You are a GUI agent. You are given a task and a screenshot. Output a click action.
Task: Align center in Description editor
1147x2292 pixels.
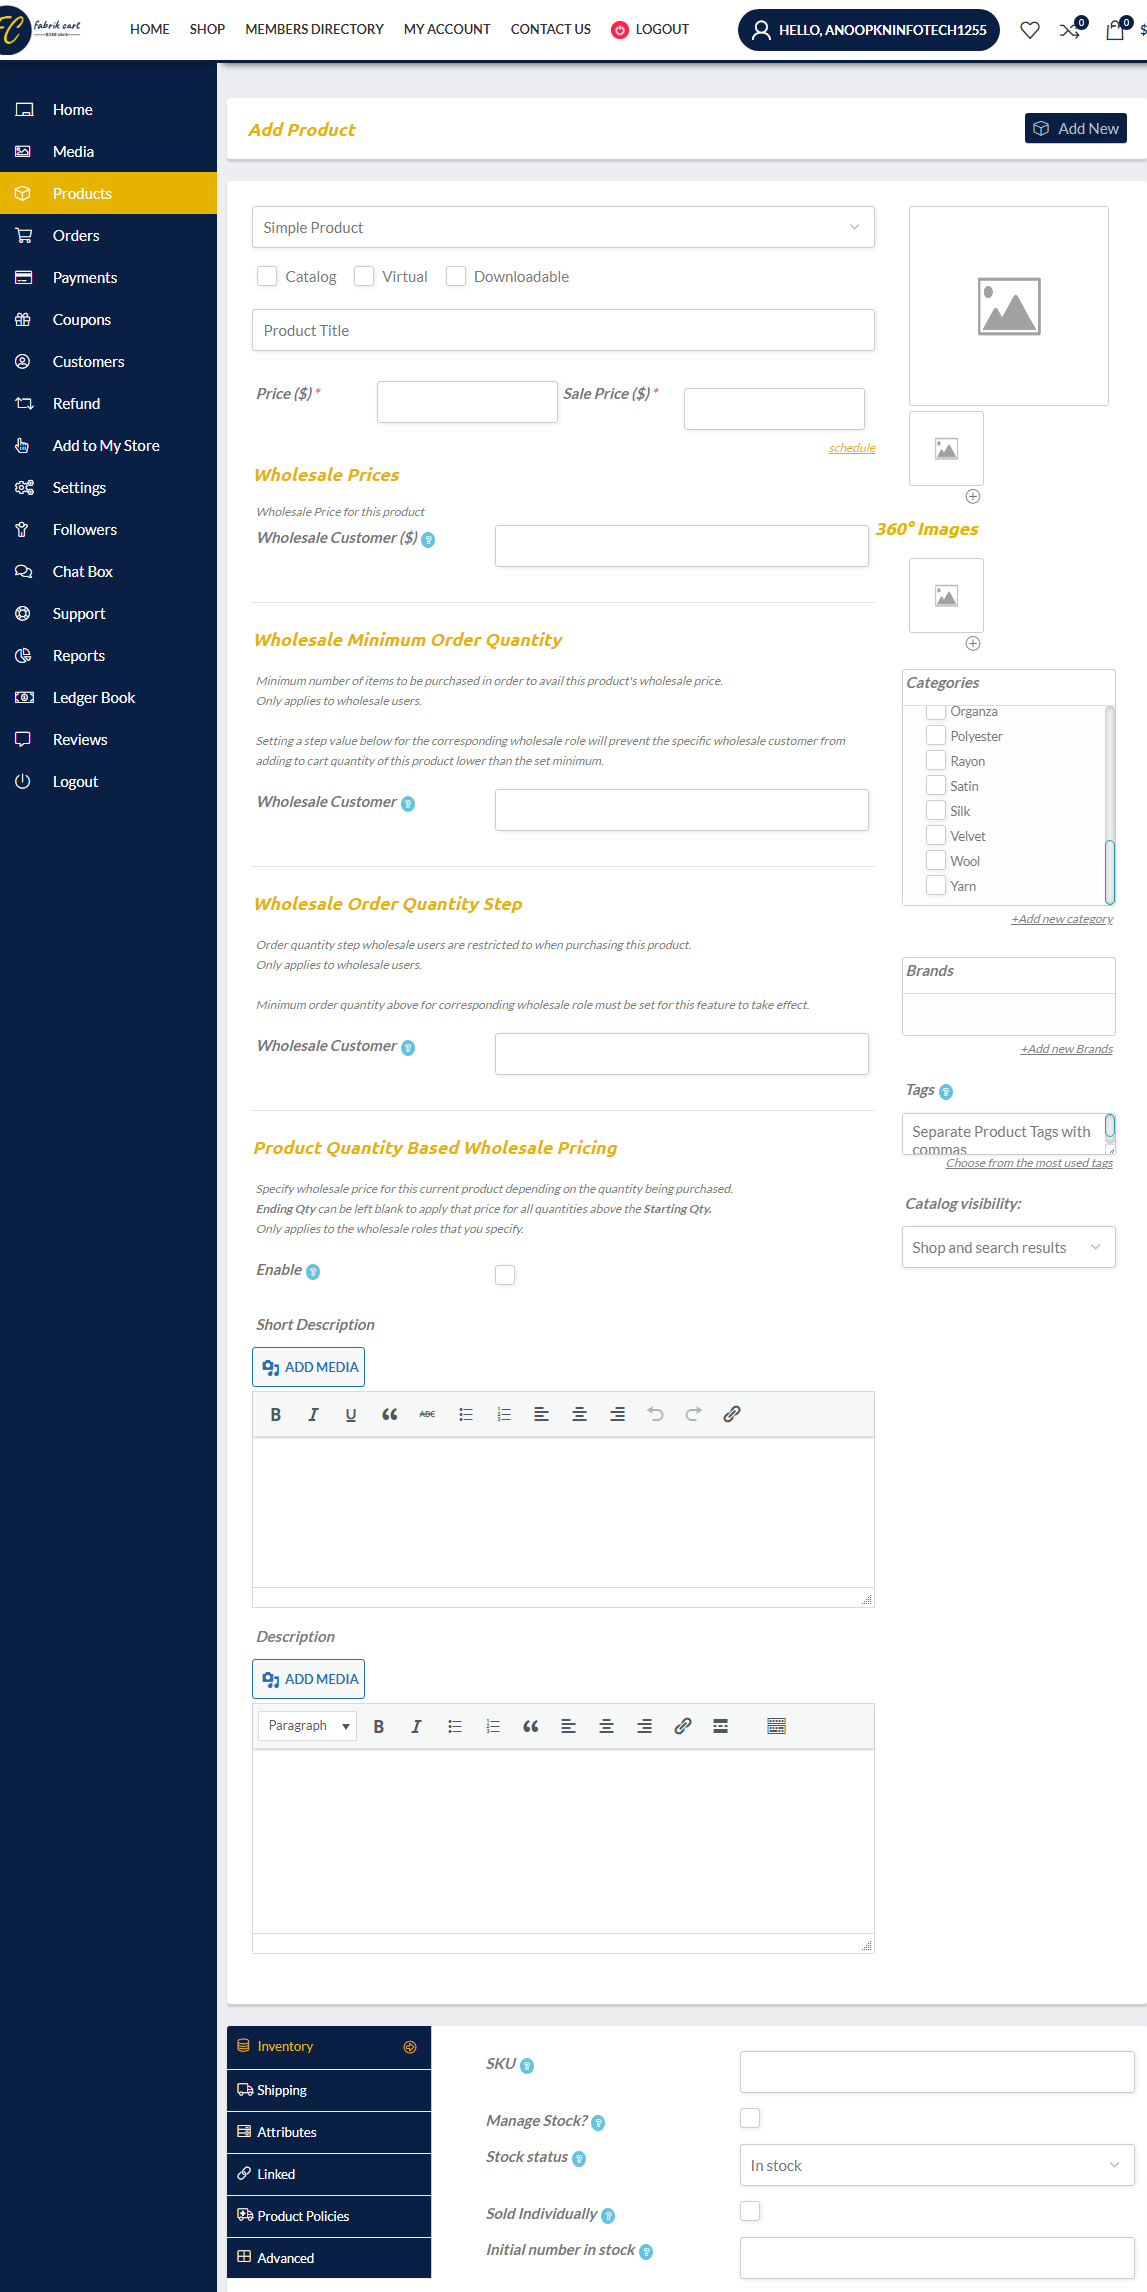click(x=606, y=1726)
